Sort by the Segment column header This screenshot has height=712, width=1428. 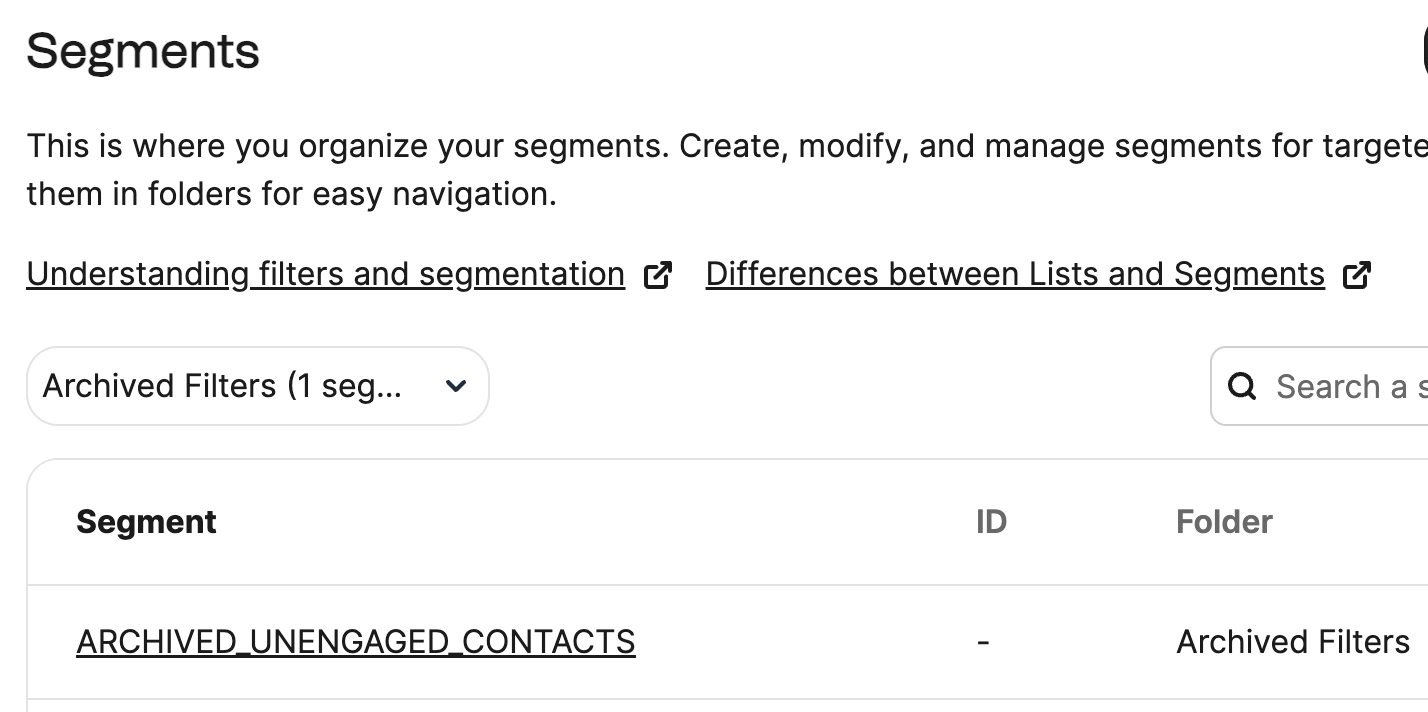coord(146,522)
